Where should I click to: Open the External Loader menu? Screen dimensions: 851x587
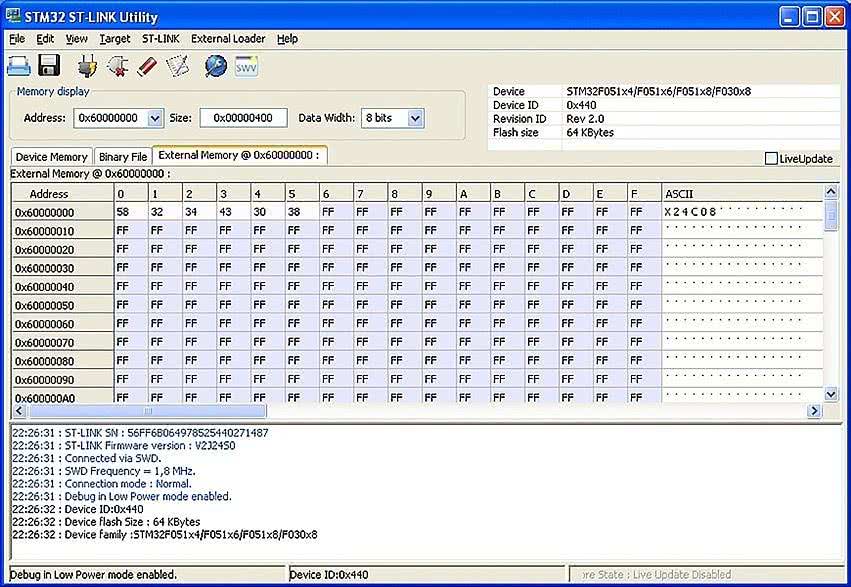(228, 39)
